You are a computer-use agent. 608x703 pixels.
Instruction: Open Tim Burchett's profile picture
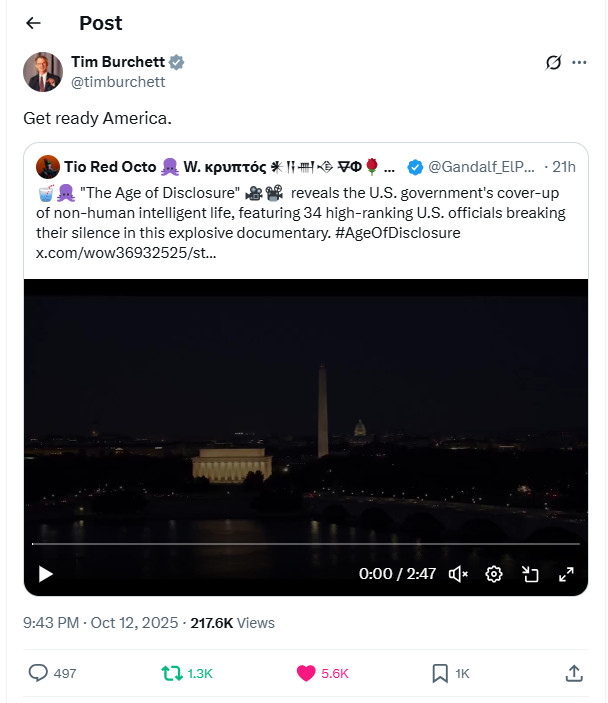tap(42, 71)
